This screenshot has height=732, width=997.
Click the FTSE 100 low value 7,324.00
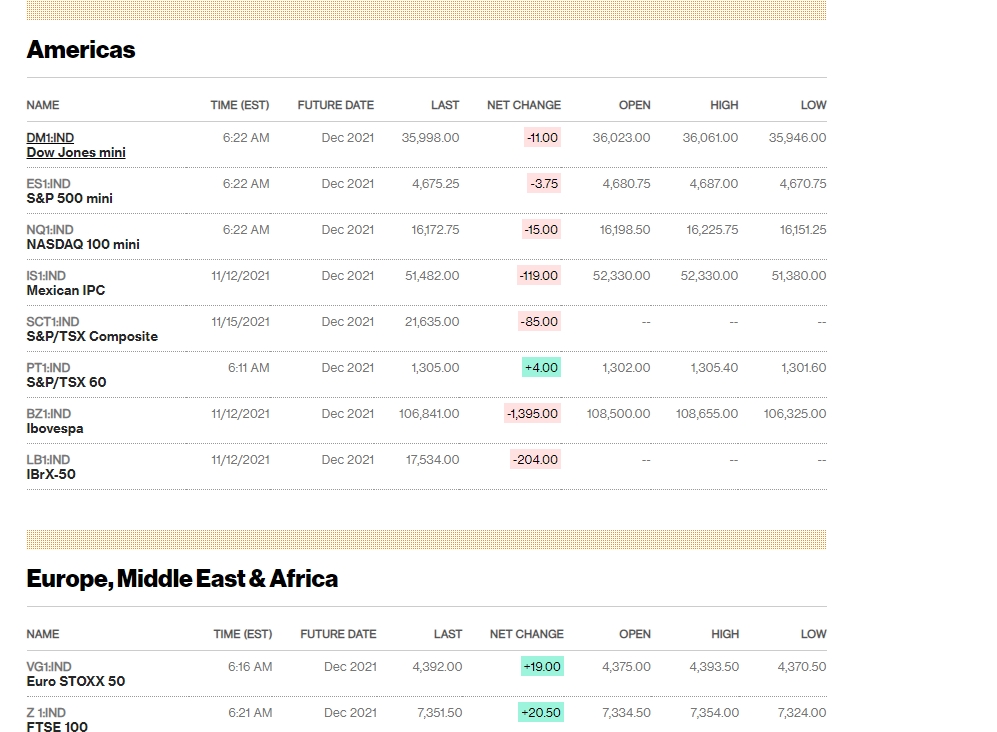[802, 713]
